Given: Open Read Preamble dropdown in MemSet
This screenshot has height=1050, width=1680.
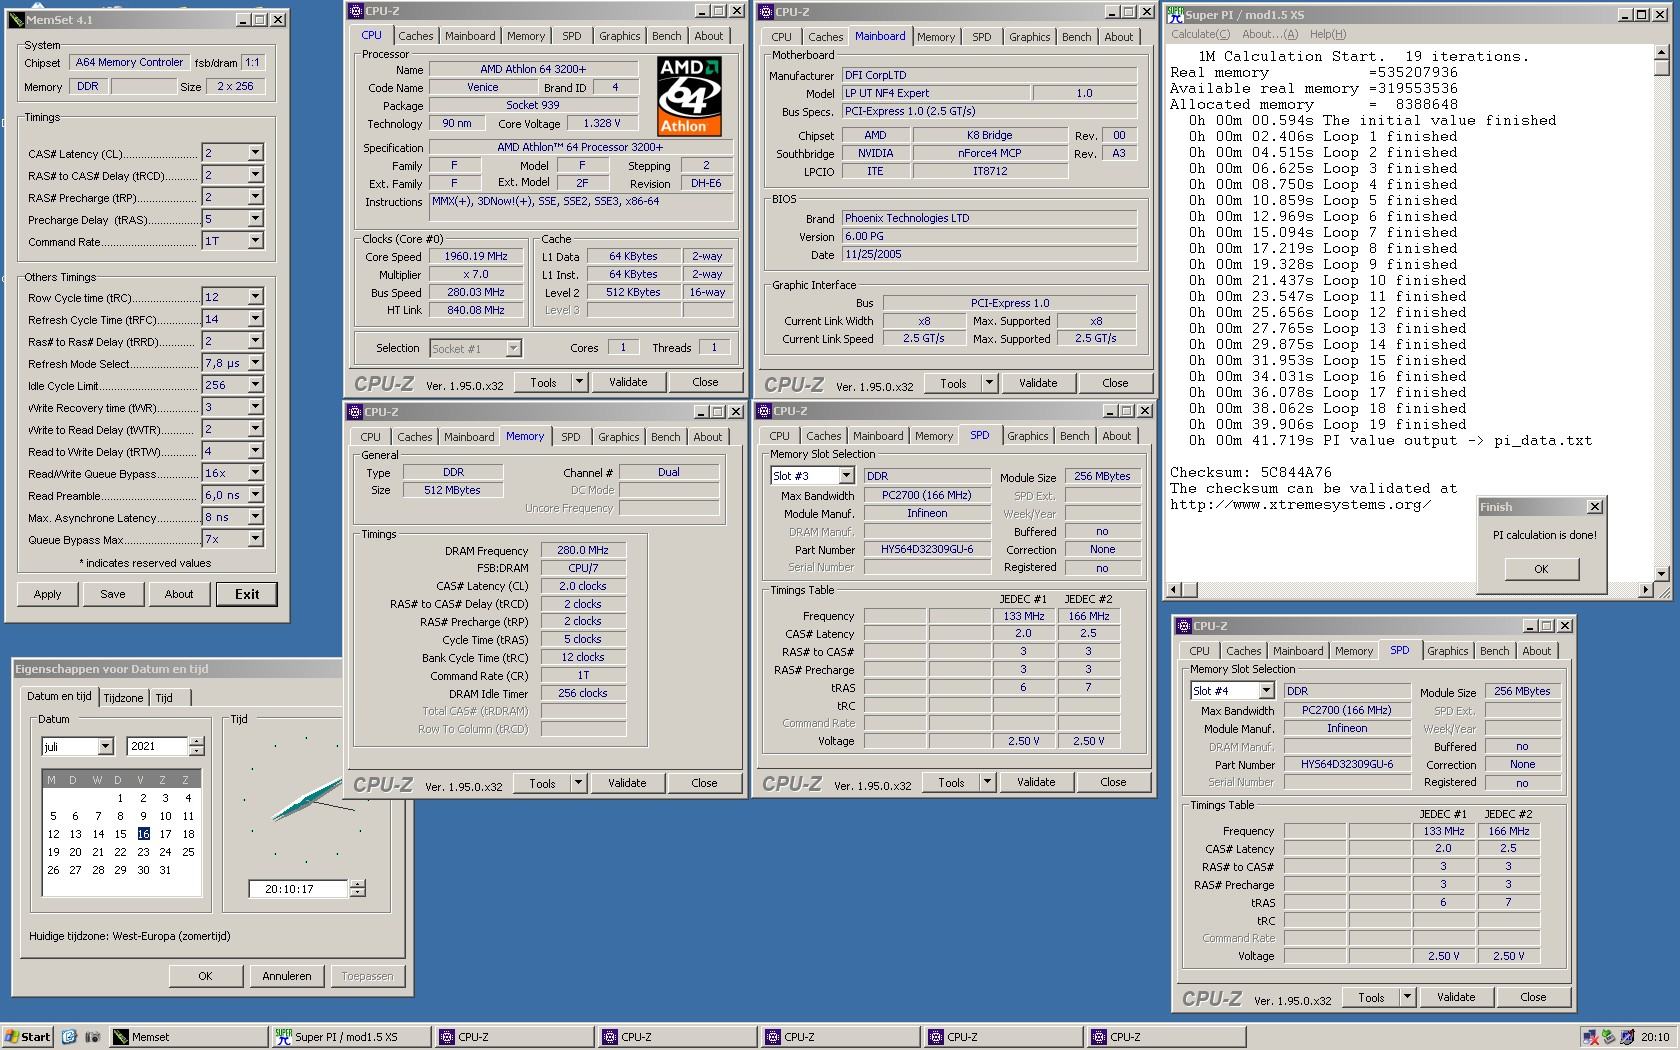Looking at the screenshot, I should 255,495.
